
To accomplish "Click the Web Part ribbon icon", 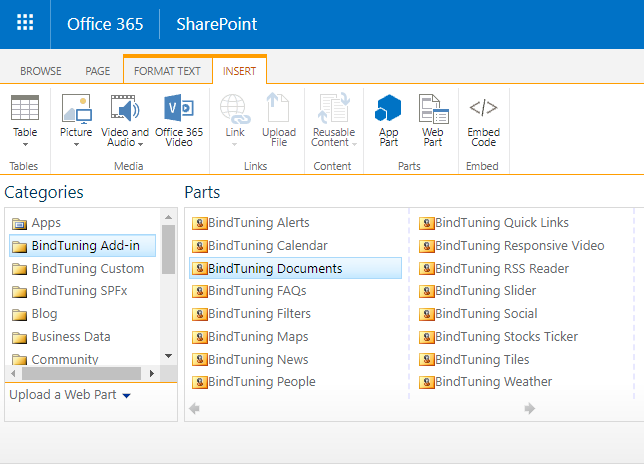I will (x=433, y=108).
